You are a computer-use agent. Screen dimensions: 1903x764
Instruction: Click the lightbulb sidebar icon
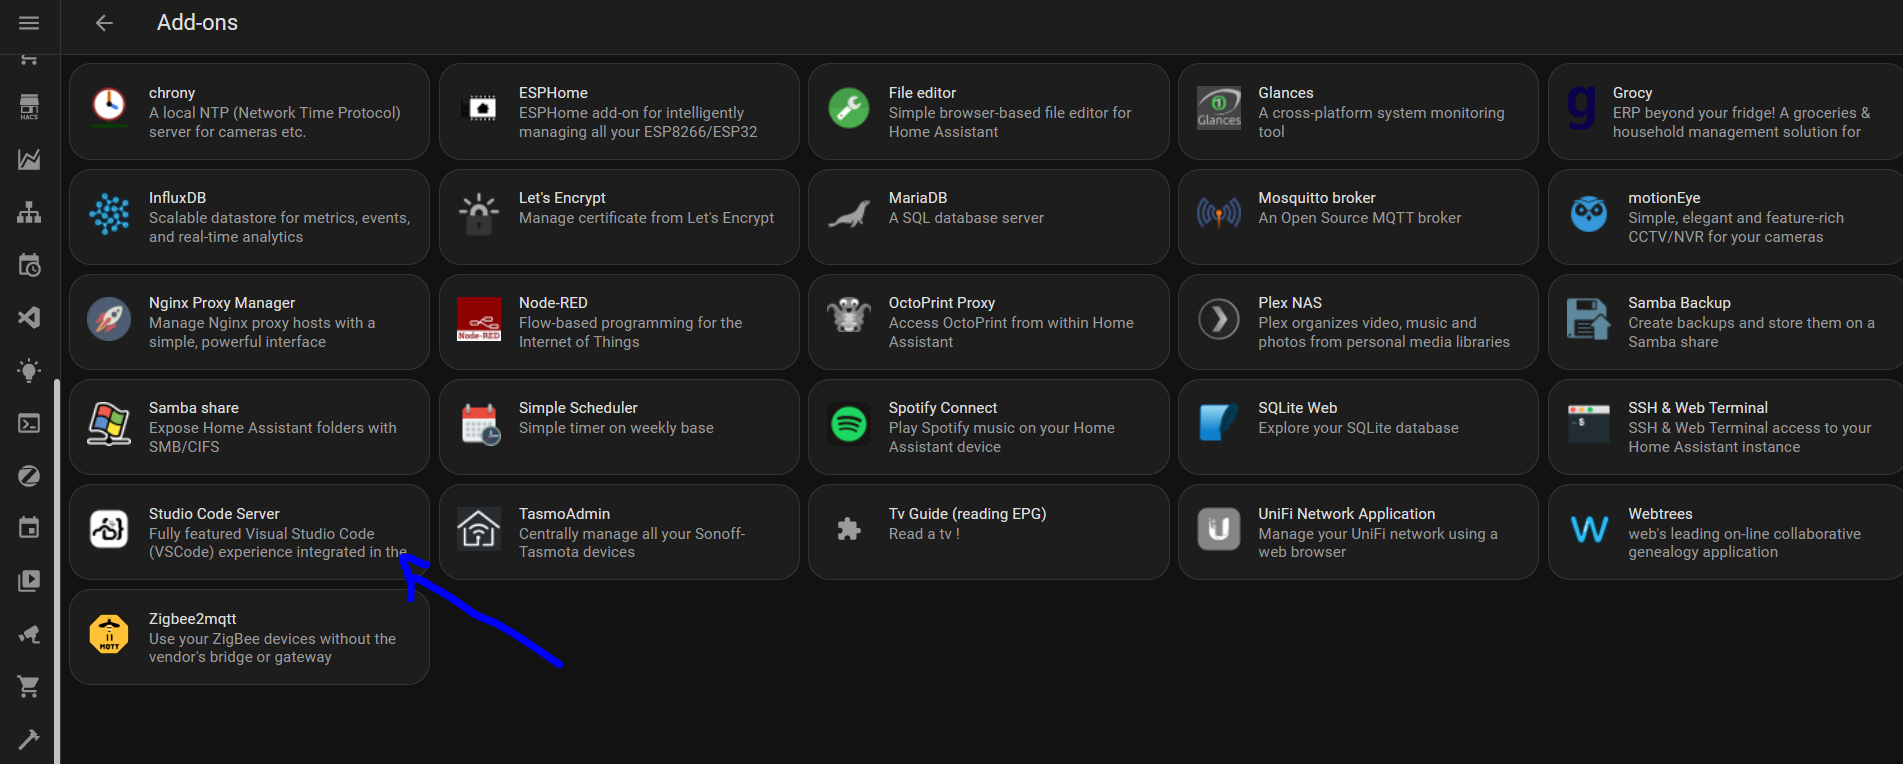click(x=29, y=371)
